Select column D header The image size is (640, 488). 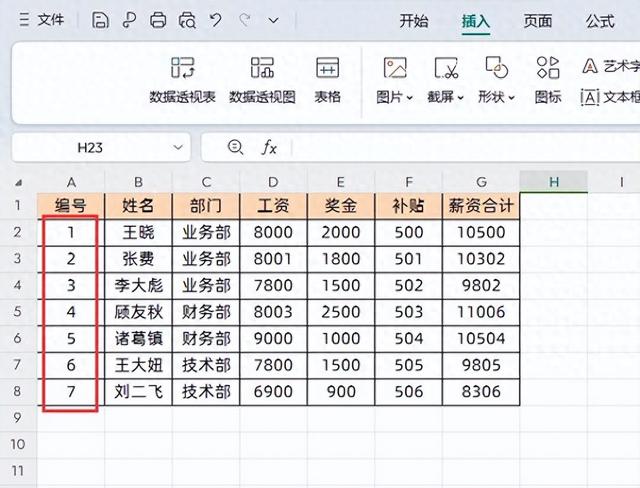click(273, 182)
